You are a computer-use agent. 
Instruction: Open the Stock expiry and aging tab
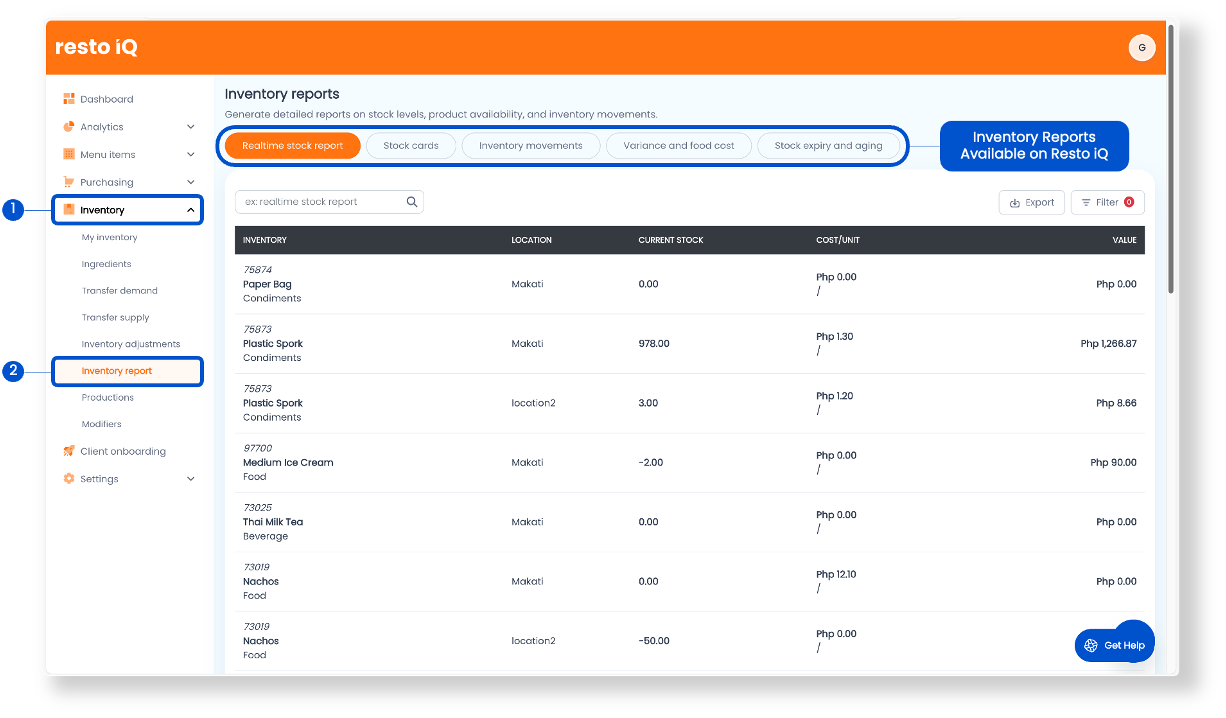pos(829,146)
